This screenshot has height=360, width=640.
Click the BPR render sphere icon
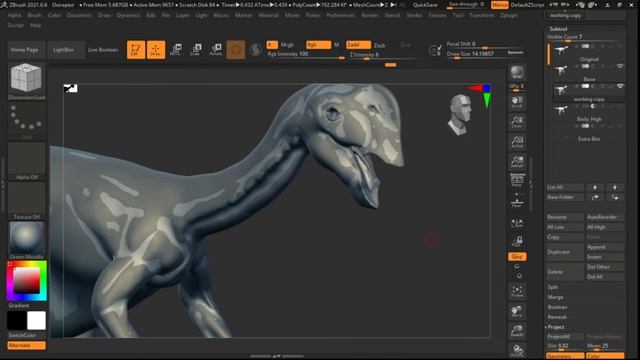point(517,73)
